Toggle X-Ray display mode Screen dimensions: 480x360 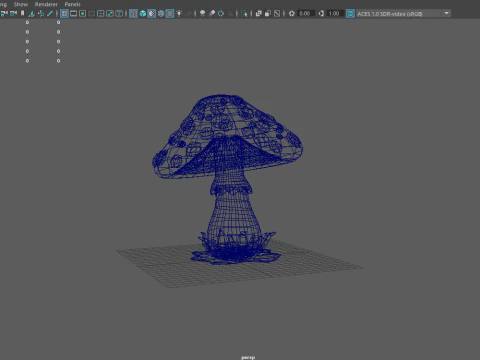point(259,13)
